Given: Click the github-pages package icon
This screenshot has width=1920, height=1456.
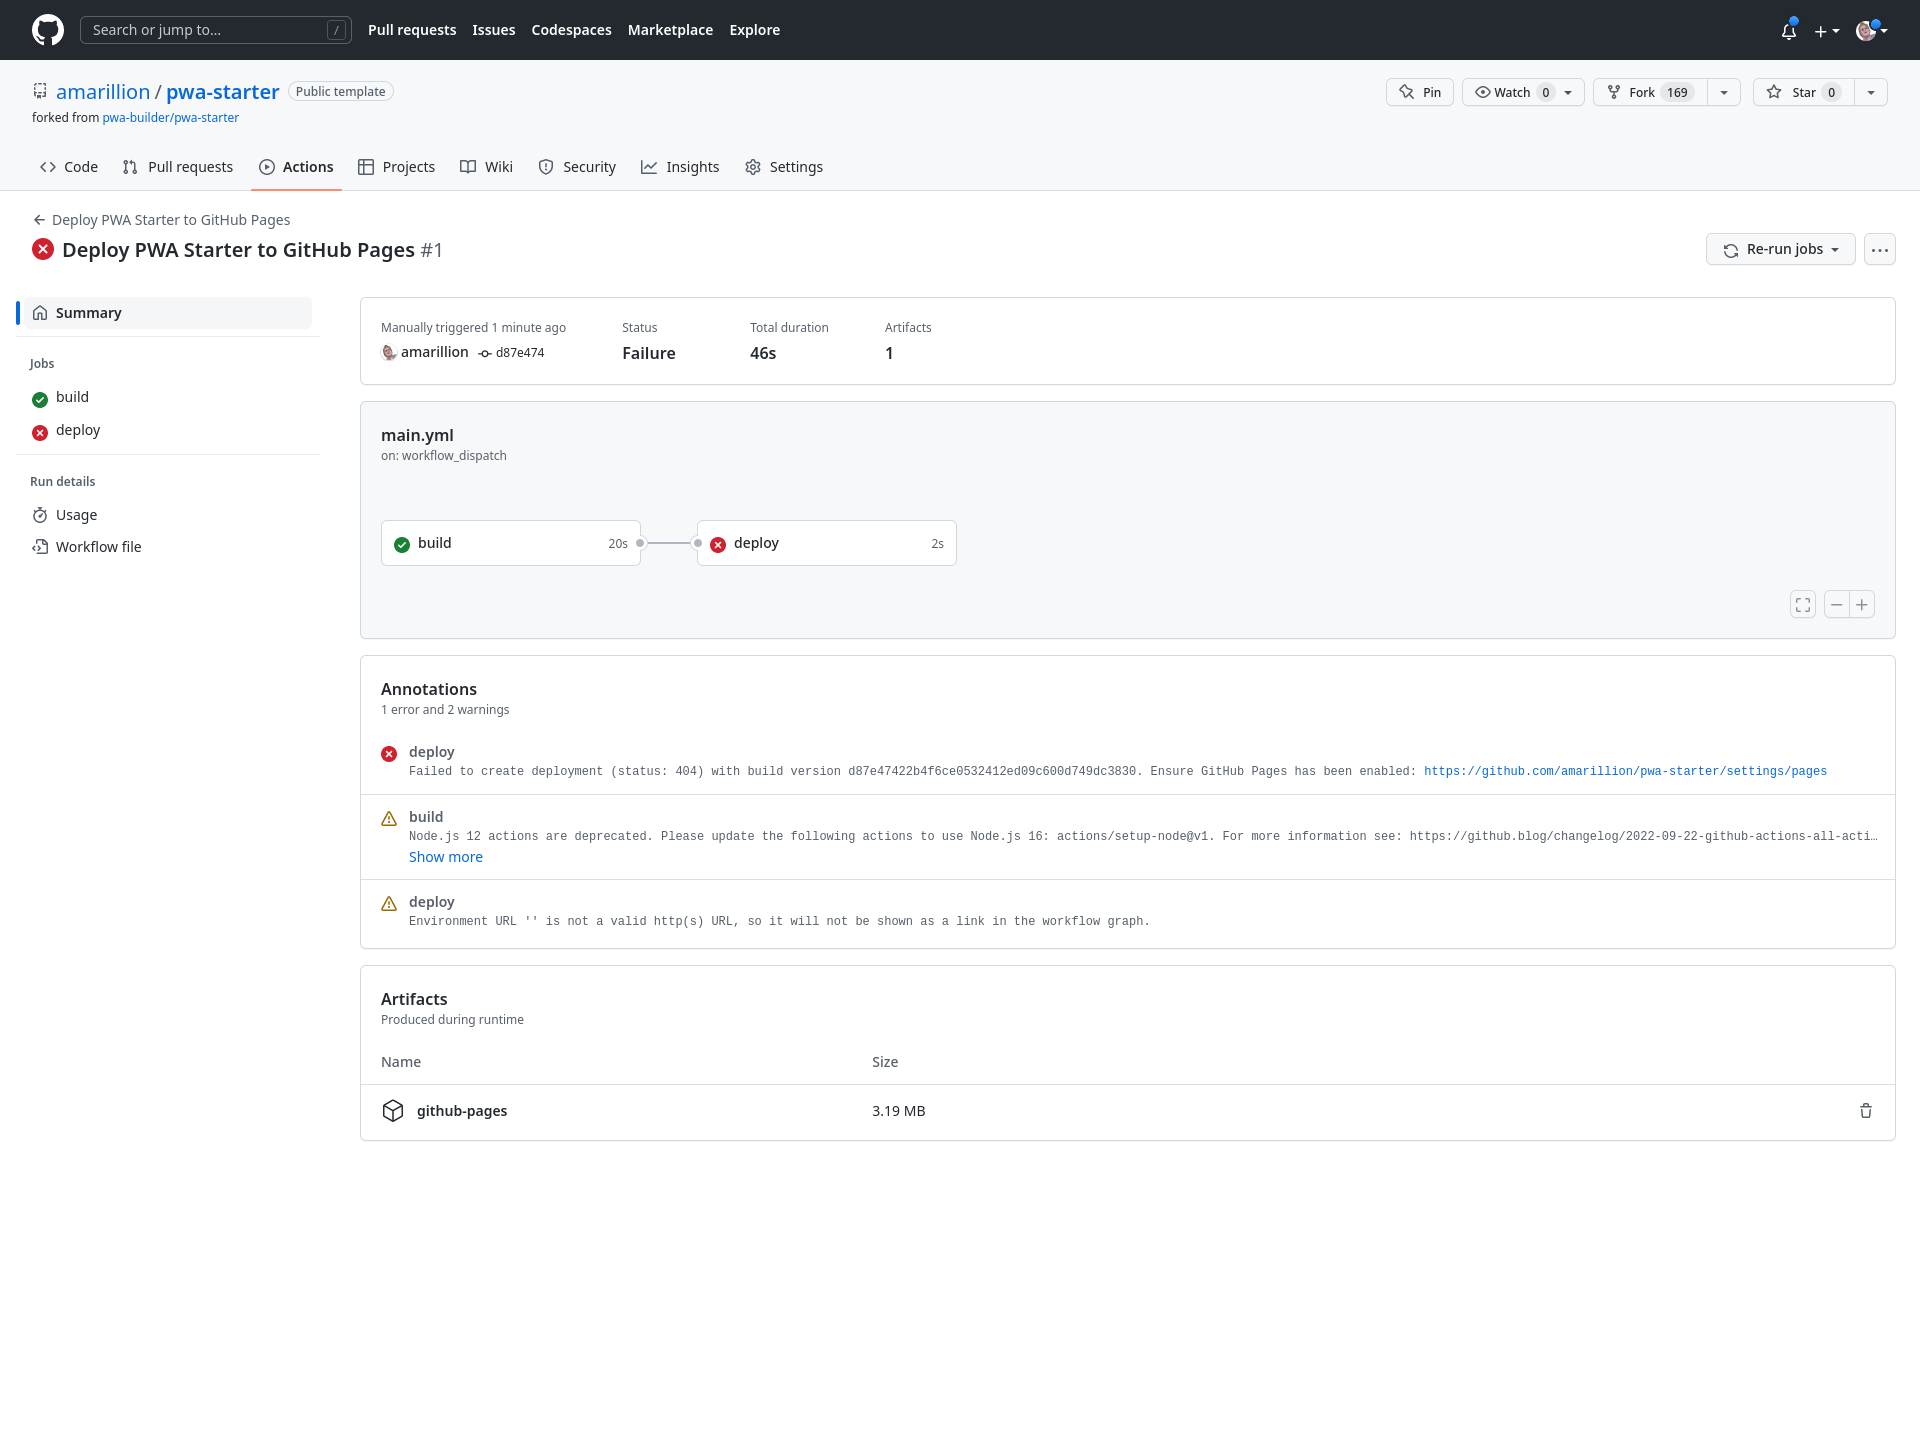Looking at the screenshot, I should pos(393,1111).
